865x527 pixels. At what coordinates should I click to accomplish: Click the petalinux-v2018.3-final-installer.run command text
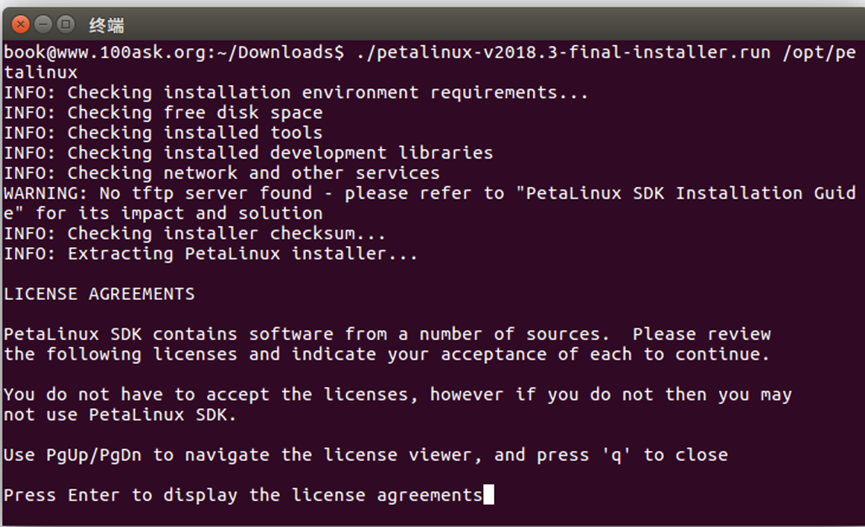pyautogui.click(x=563, y=52)
